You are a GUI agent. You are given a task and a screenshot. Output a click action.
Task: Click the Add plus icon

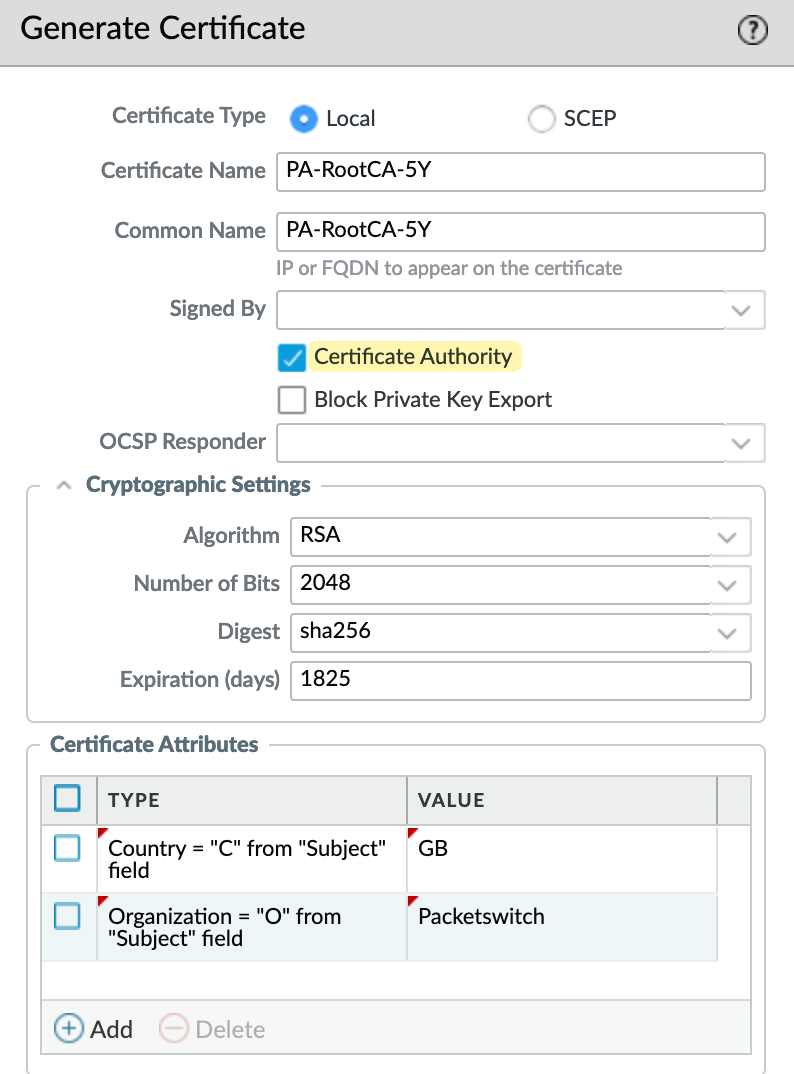[69, 1029]
